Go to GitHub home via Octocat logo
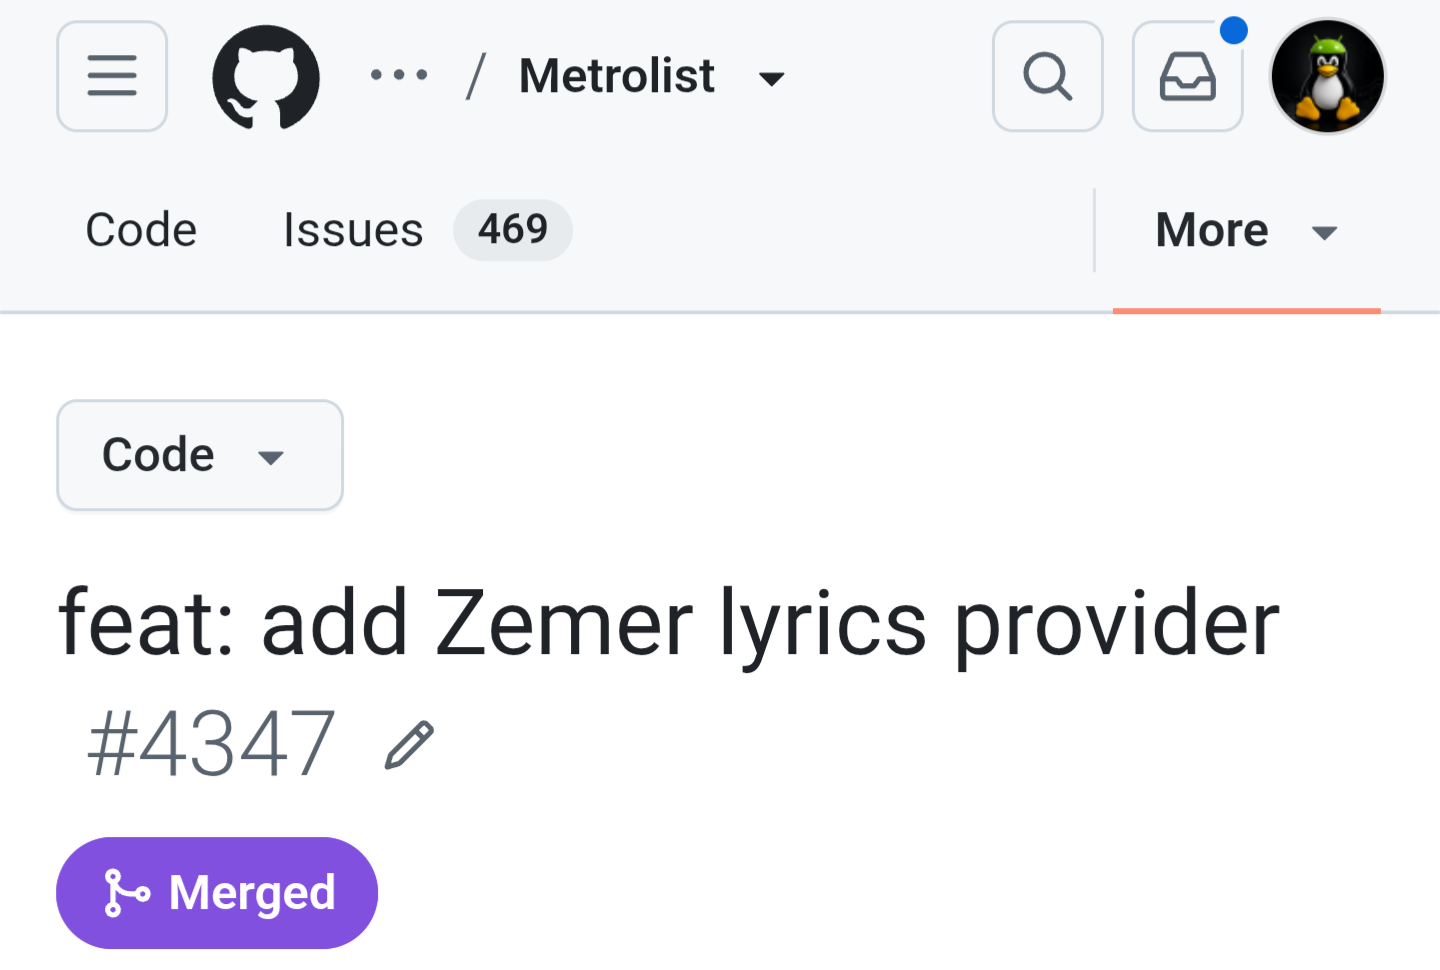 266,77
